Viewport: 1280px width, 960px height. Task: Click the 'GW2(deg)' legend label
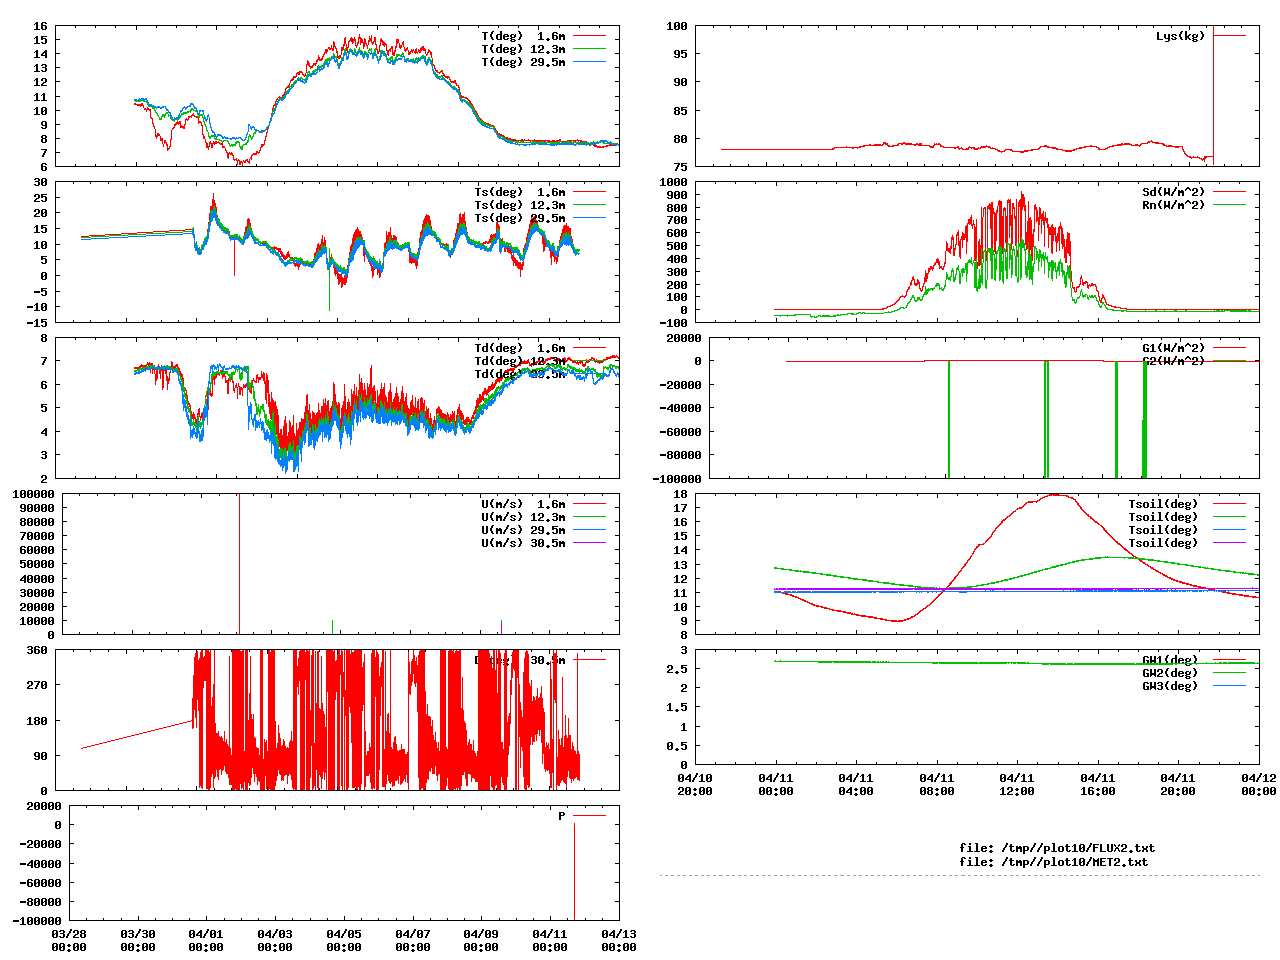[1170, 673]
